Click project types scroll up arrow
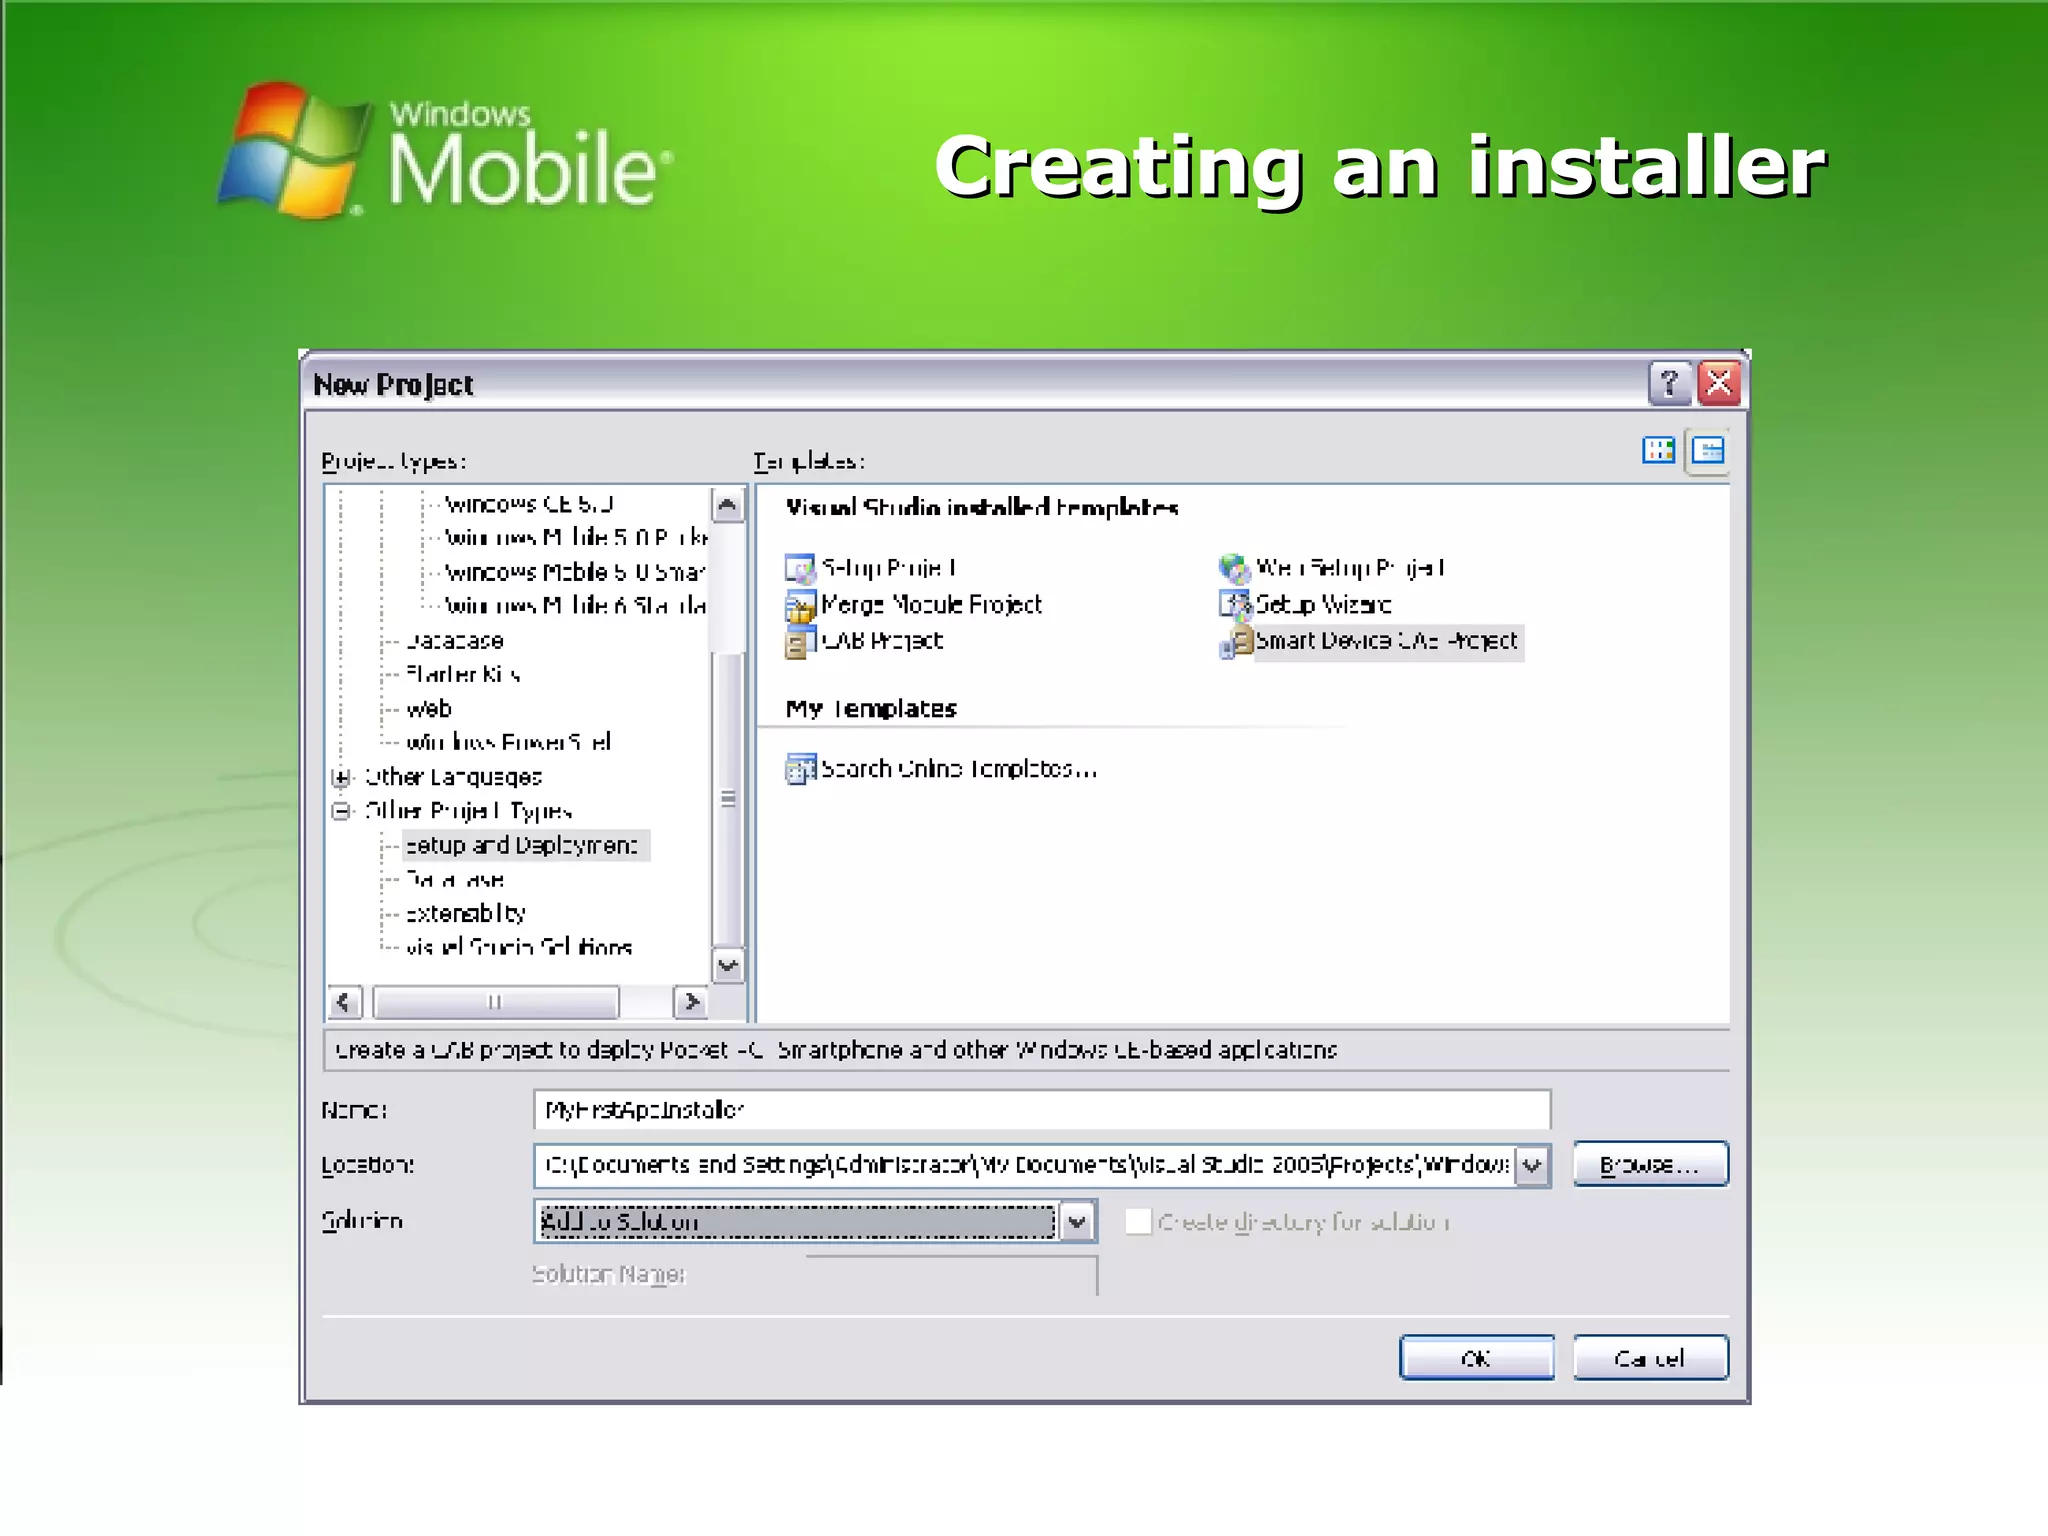Screen dimensions: 2048x1536 click(728, 505)
